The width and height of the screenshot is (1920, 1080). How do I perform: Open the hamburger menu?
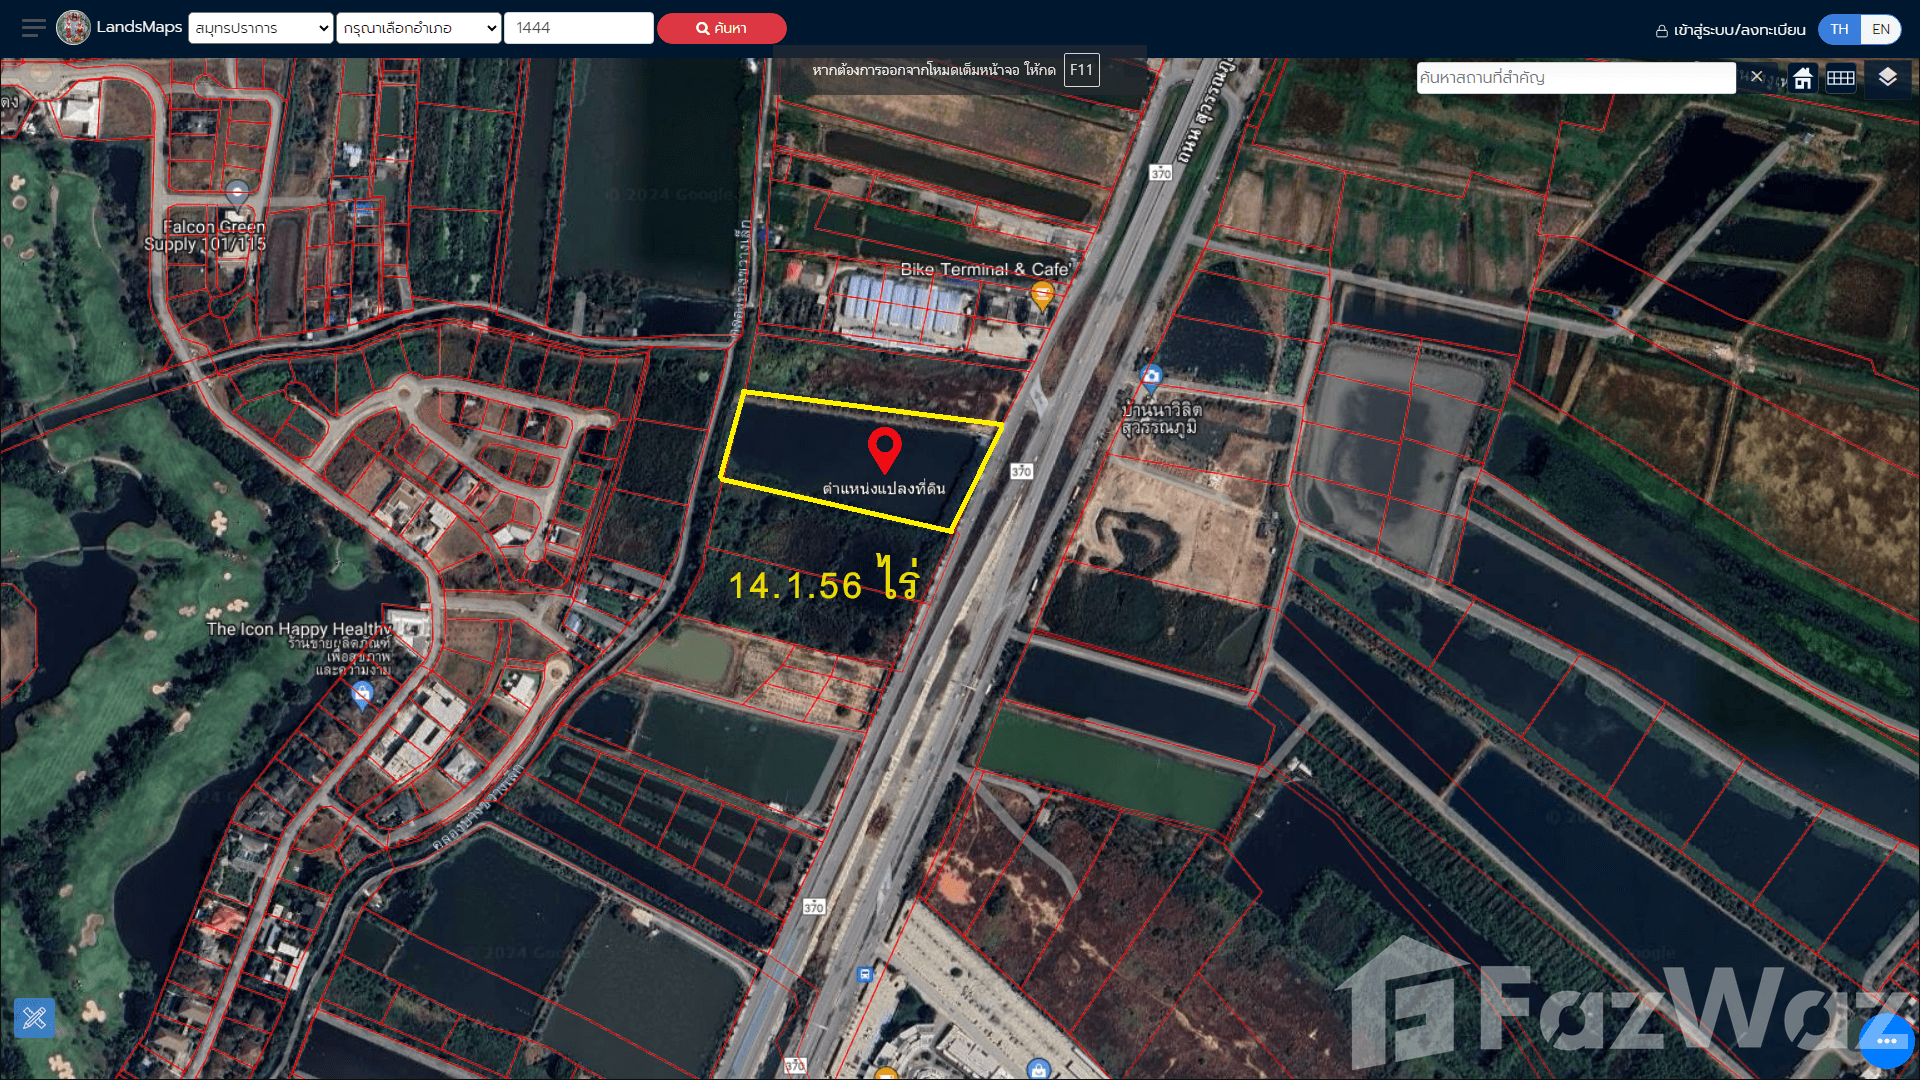(x=33, y=28)
